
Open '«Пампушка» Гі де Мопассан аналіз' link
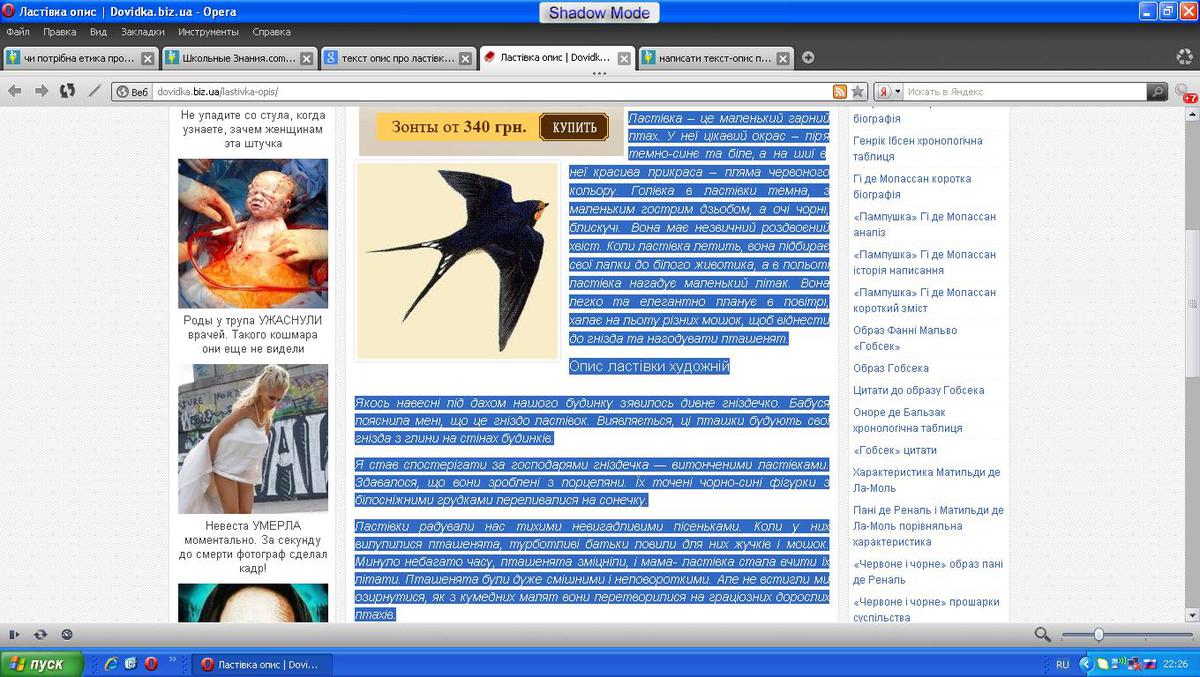click(924, 225)
